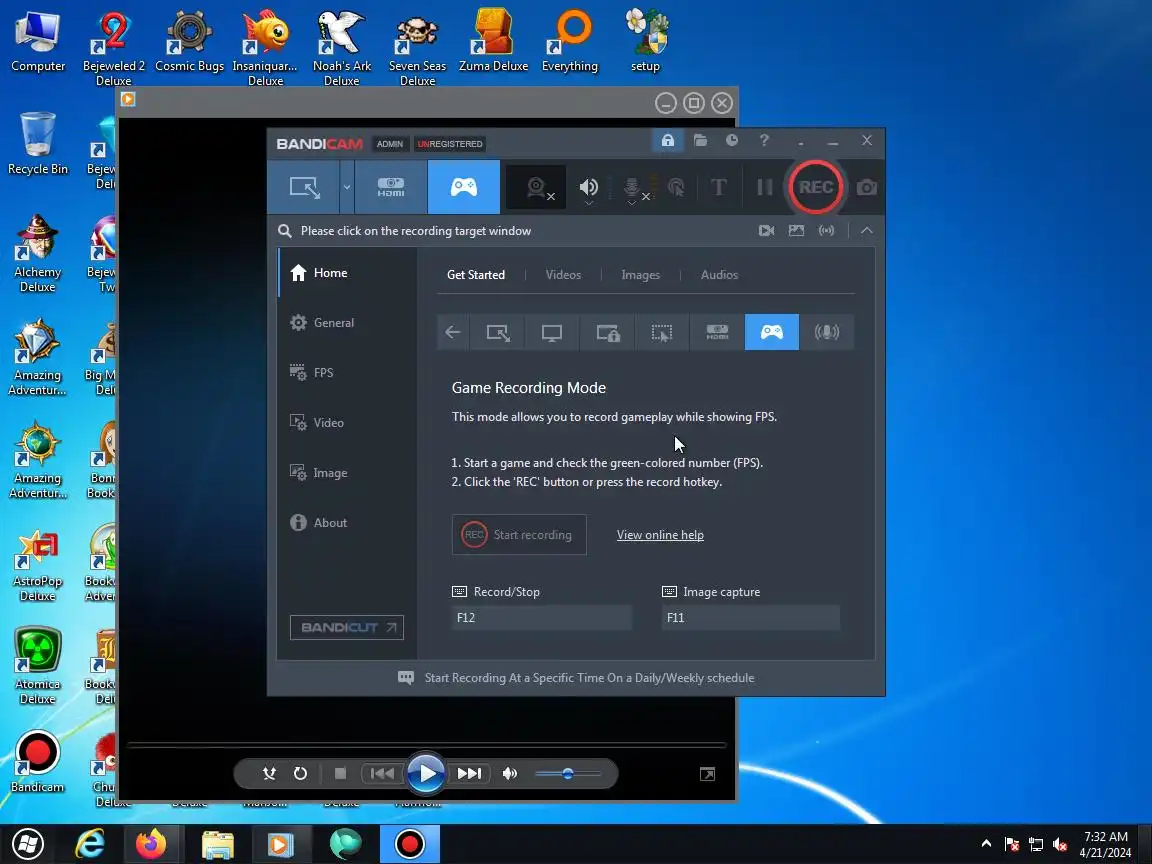1152x864 pixels.
Task: Click the Record/Stop hotkey F12 field
Action: click(541, 618)
